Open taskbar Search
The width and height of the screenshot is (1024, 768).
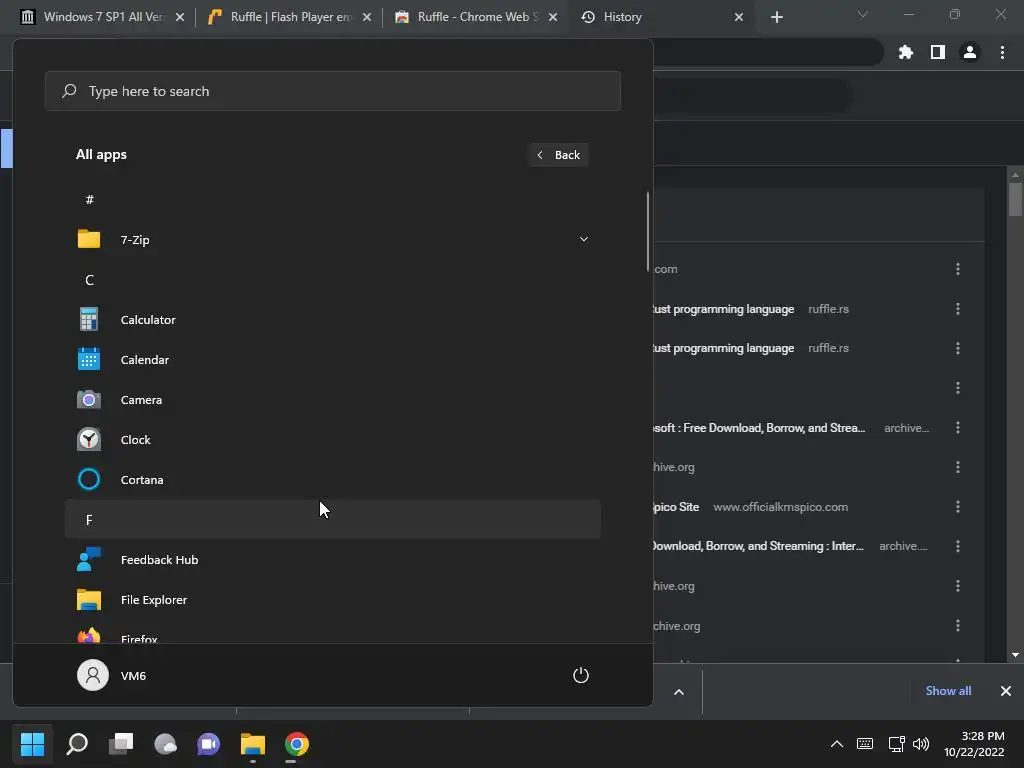(77, 744)
